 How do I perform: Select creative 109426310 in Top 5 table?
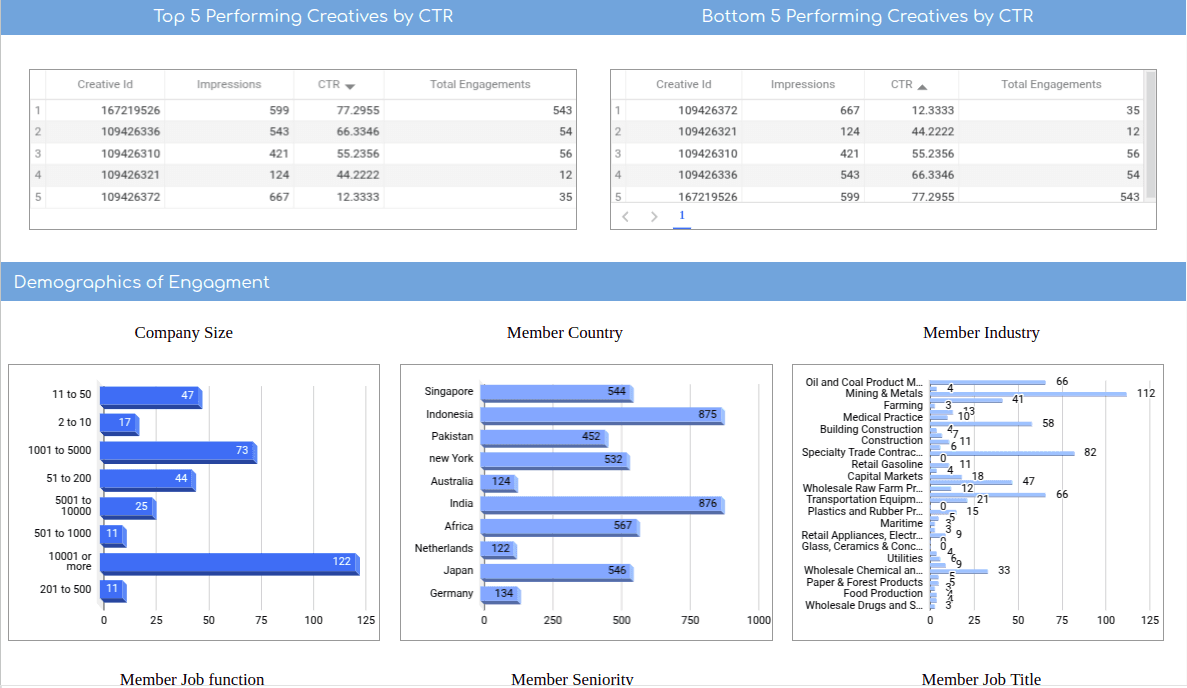click(x=130, y=153)
